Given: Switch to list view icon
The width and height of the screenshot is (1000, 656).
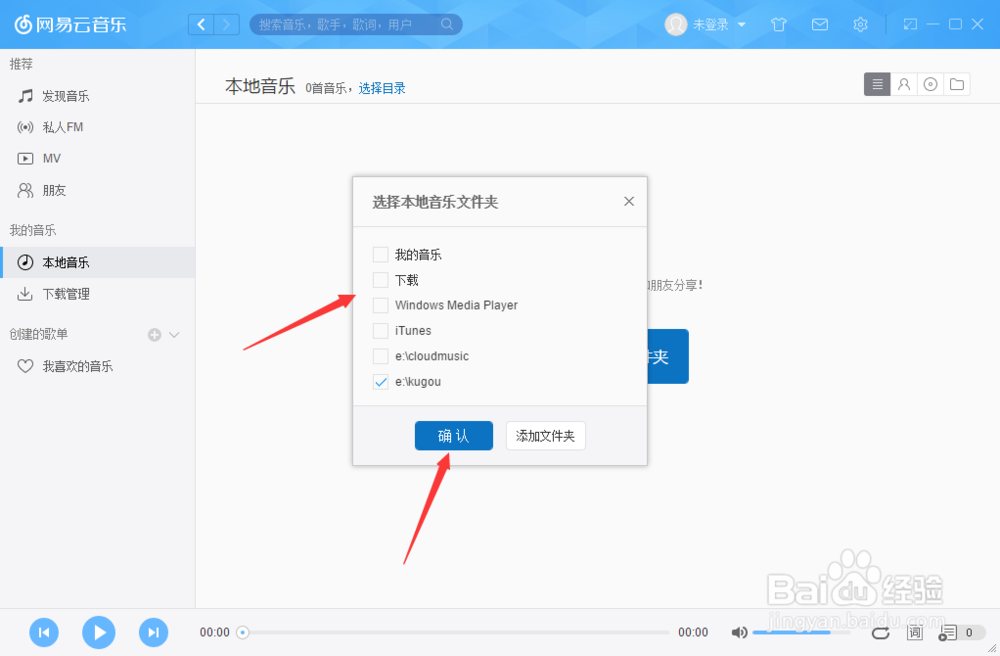Looking at the screenshot, I should tap(877, 84).
